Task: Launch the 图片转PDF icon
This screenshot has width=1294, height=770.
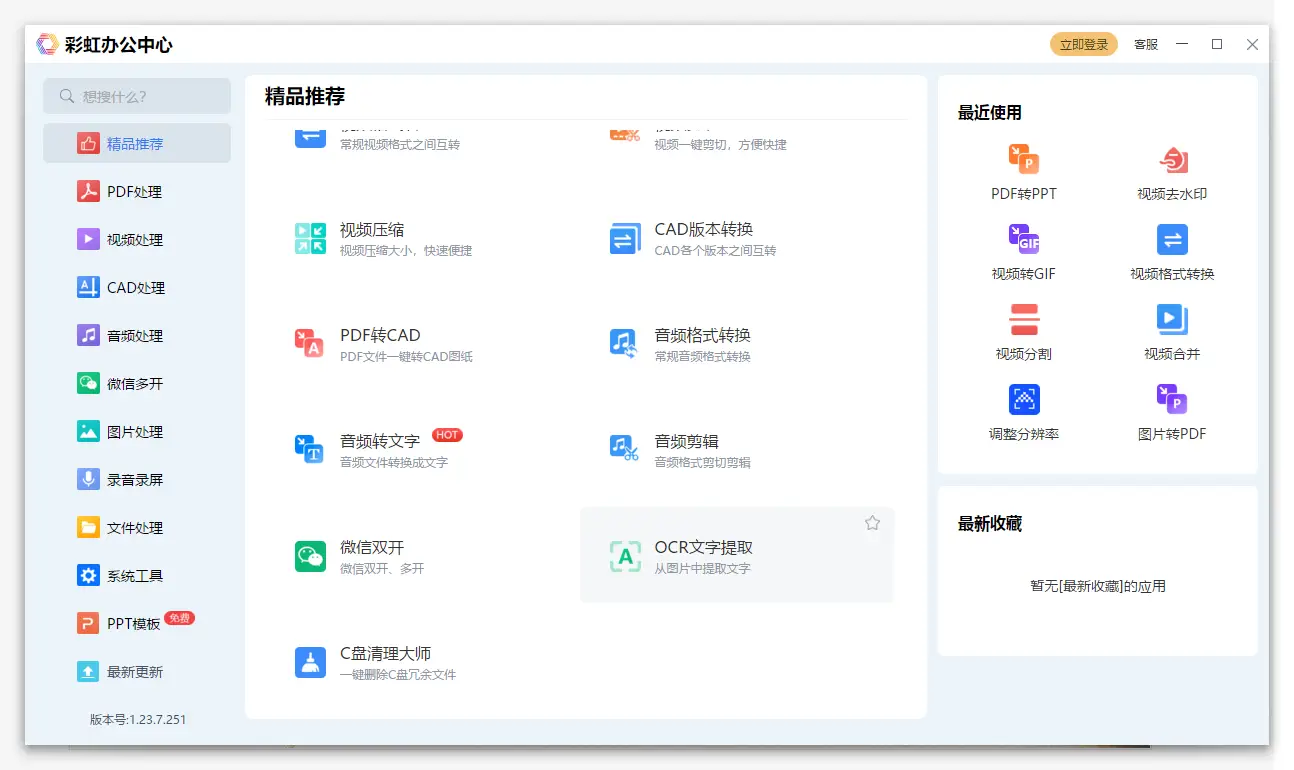Action: [1172, 400]
